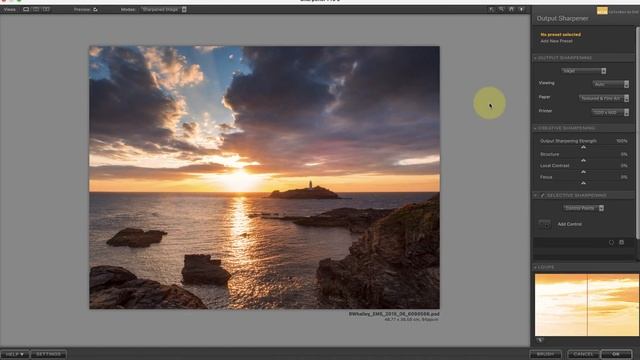This screenshot has width=640, height=360.
Task: Click Add New Preset
Action: [556, 41]
